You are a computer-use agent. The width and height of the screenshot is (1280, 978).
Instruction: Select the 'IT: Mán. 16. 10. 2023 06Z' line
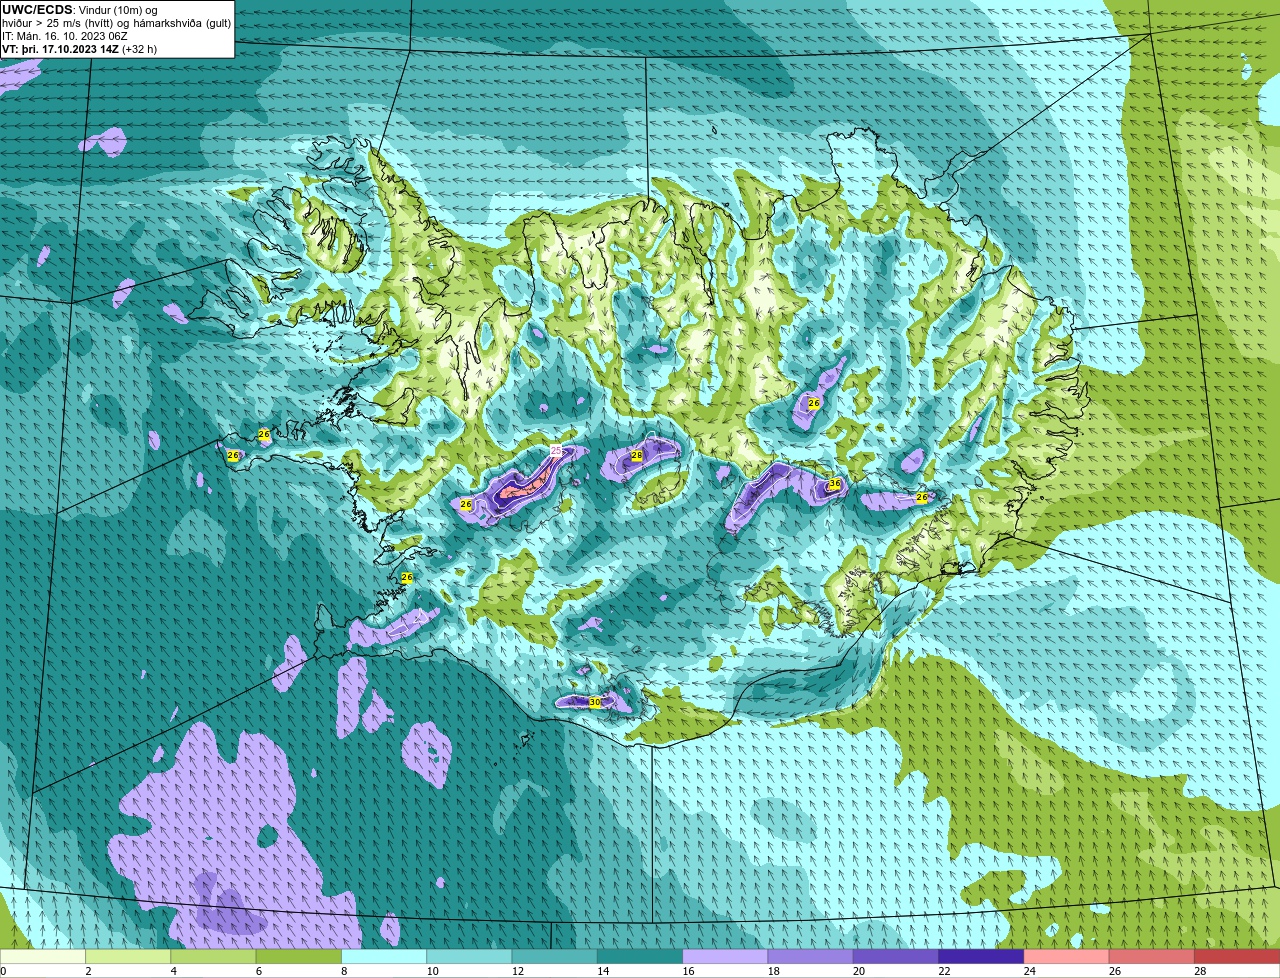(64, 36)
